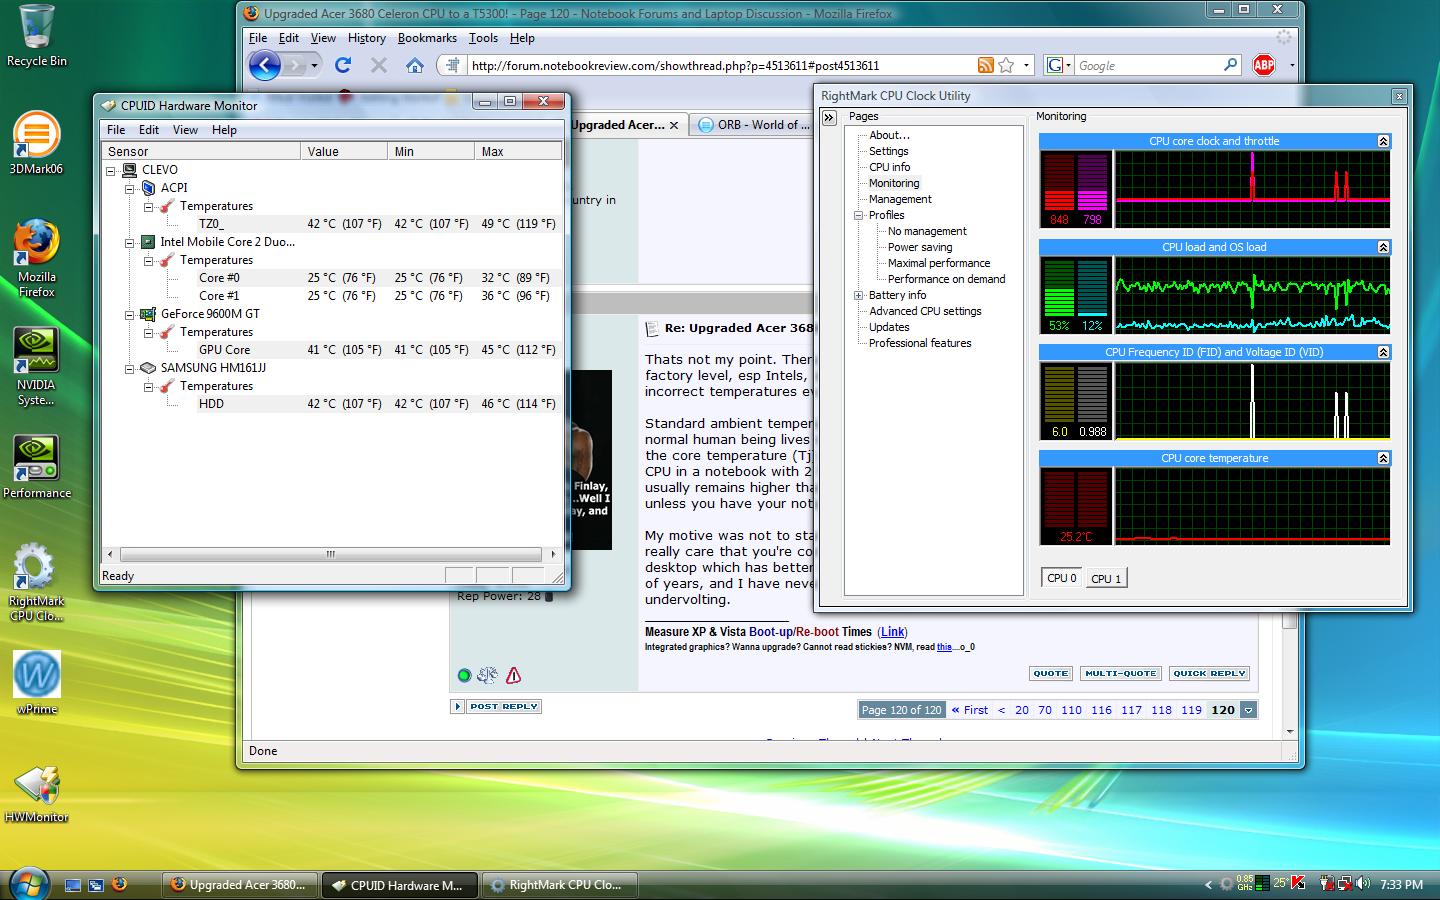
Task: Click the Multi-Quote button
Action: 1120,674
